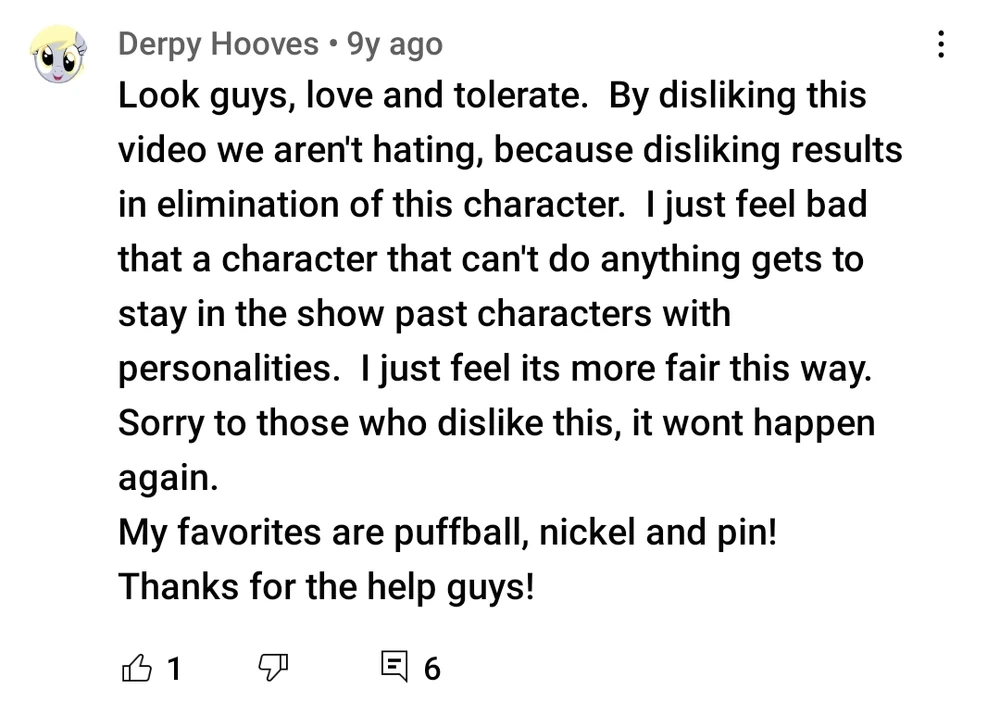Click the "9y ago" comment timestamp
This screenshot has width=1000, height=702.
[x=394, y=44]
